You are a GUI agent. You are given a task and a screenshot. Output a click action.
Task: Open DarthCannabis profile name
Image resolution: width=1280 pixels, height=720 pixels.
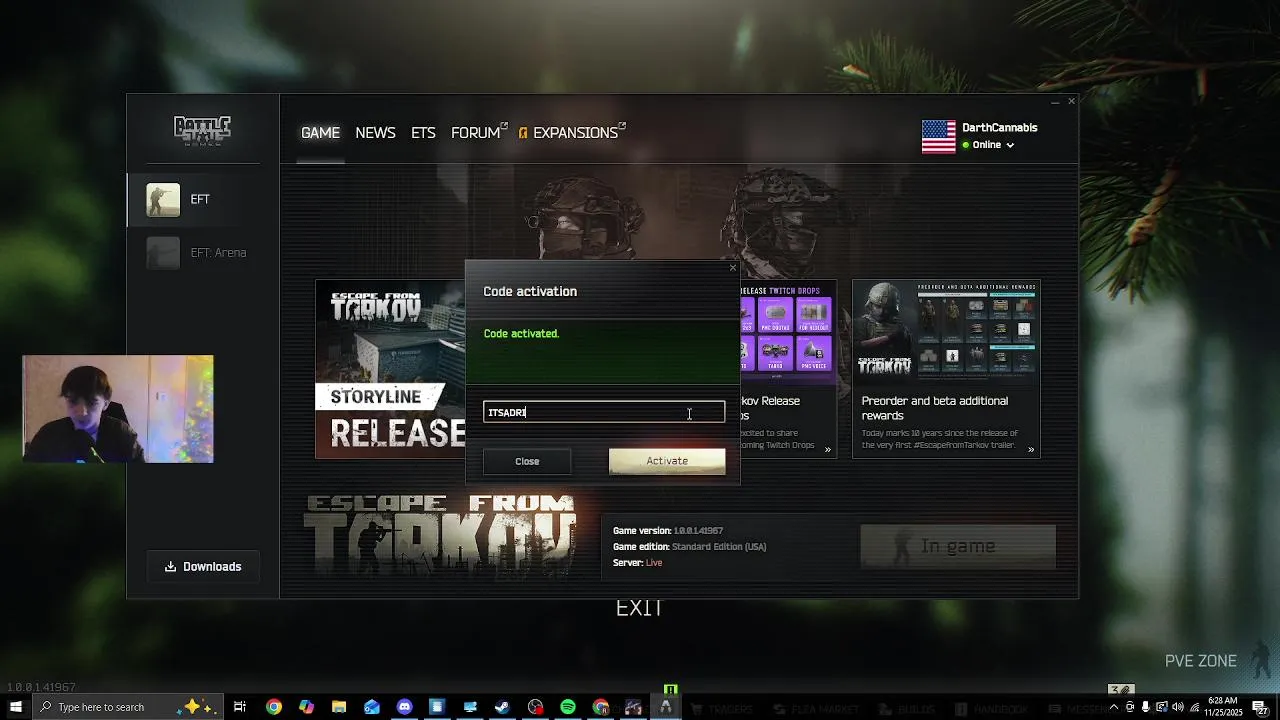[x=999, y=128]
